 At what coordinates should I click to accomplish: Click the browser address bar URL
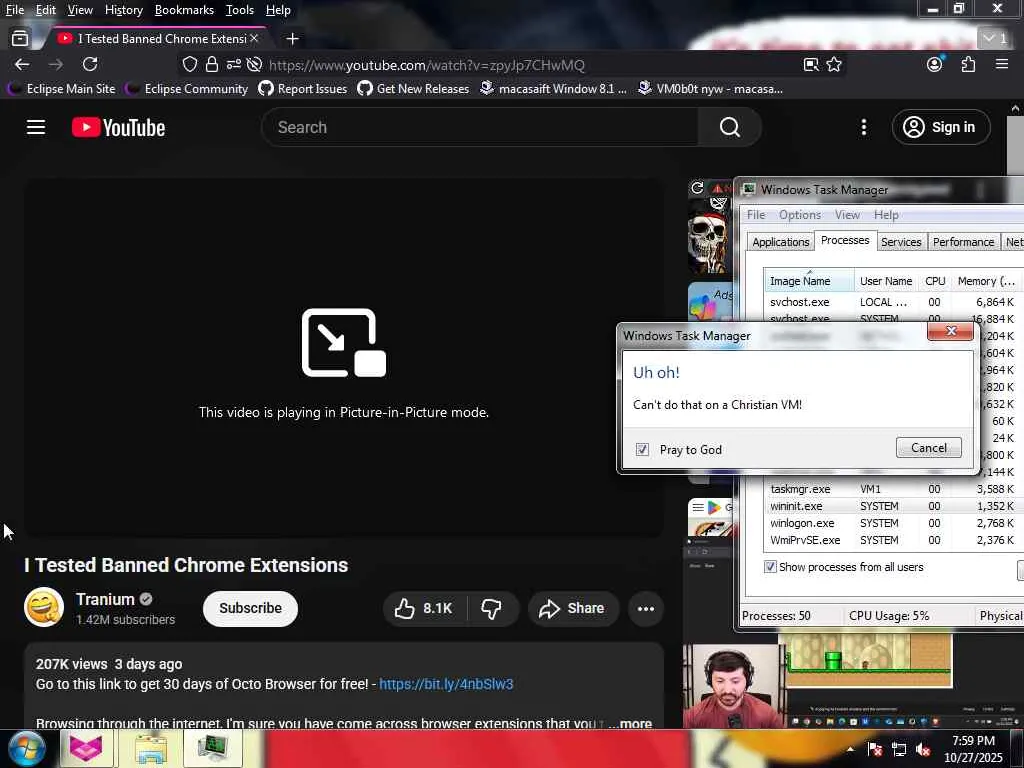[x=426, y=65]
